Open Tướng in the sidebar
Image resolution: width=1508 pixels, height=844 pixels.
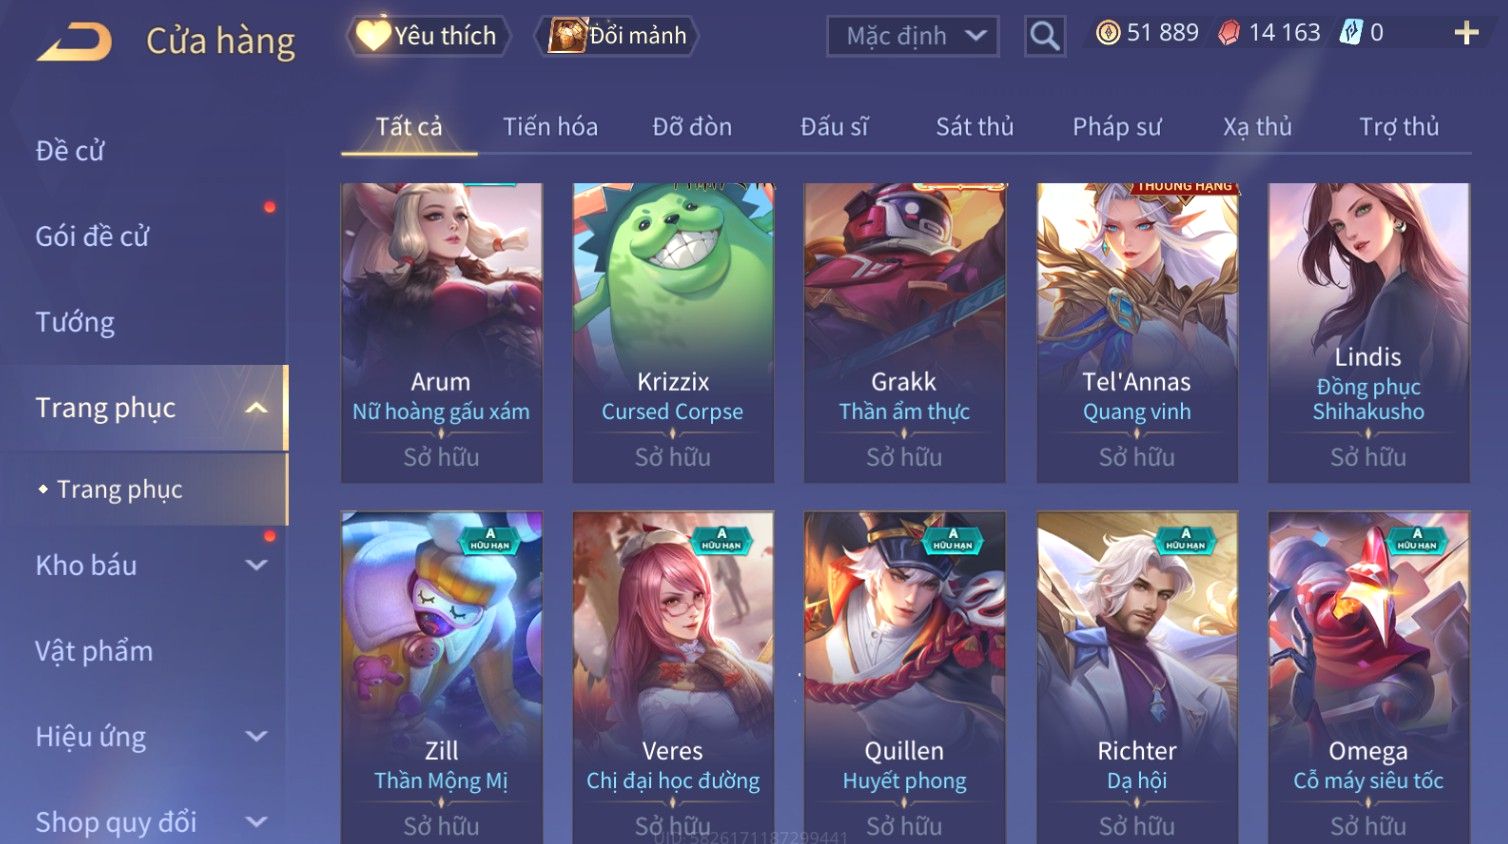click(75, 322)
